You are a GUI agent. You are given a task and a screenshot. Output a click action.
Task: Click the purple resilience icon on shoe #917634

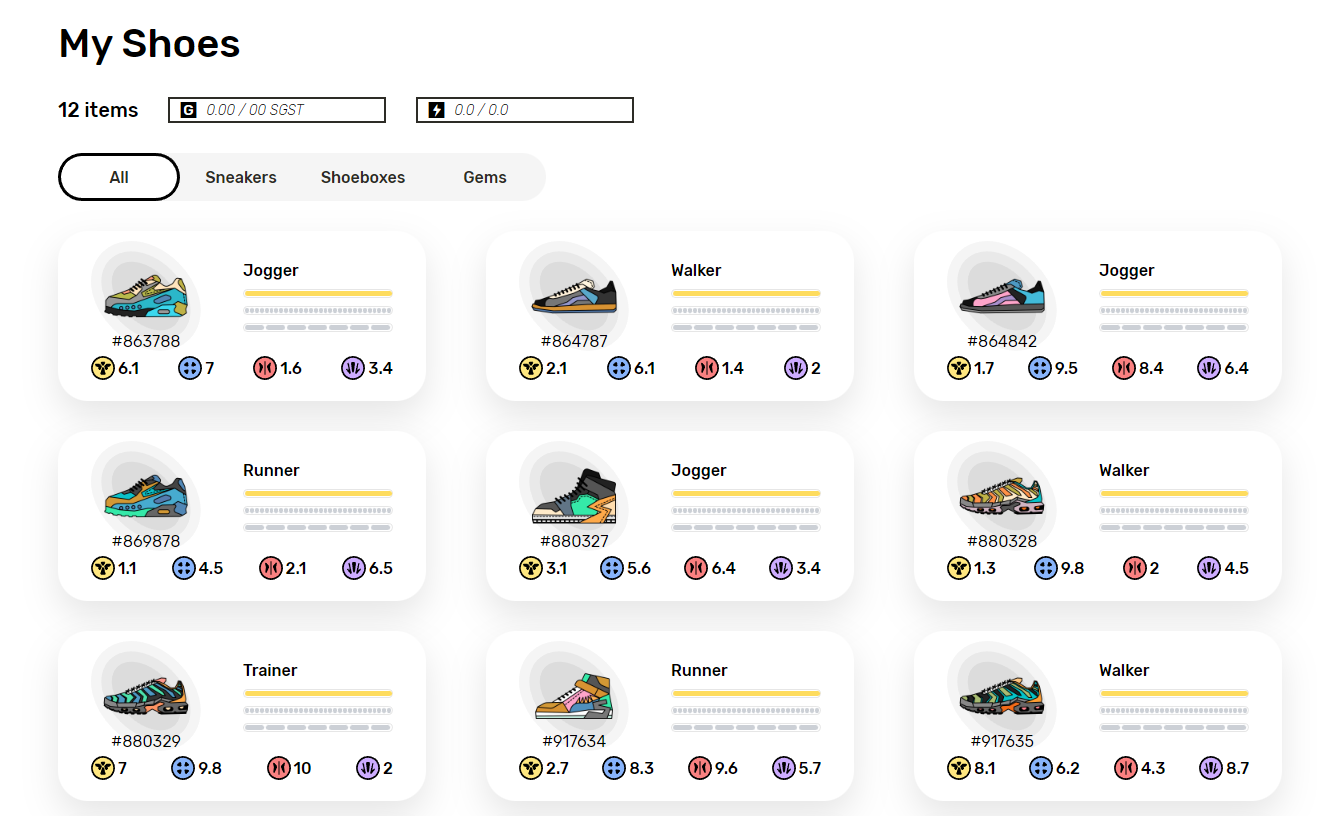(x=784, y=768)
